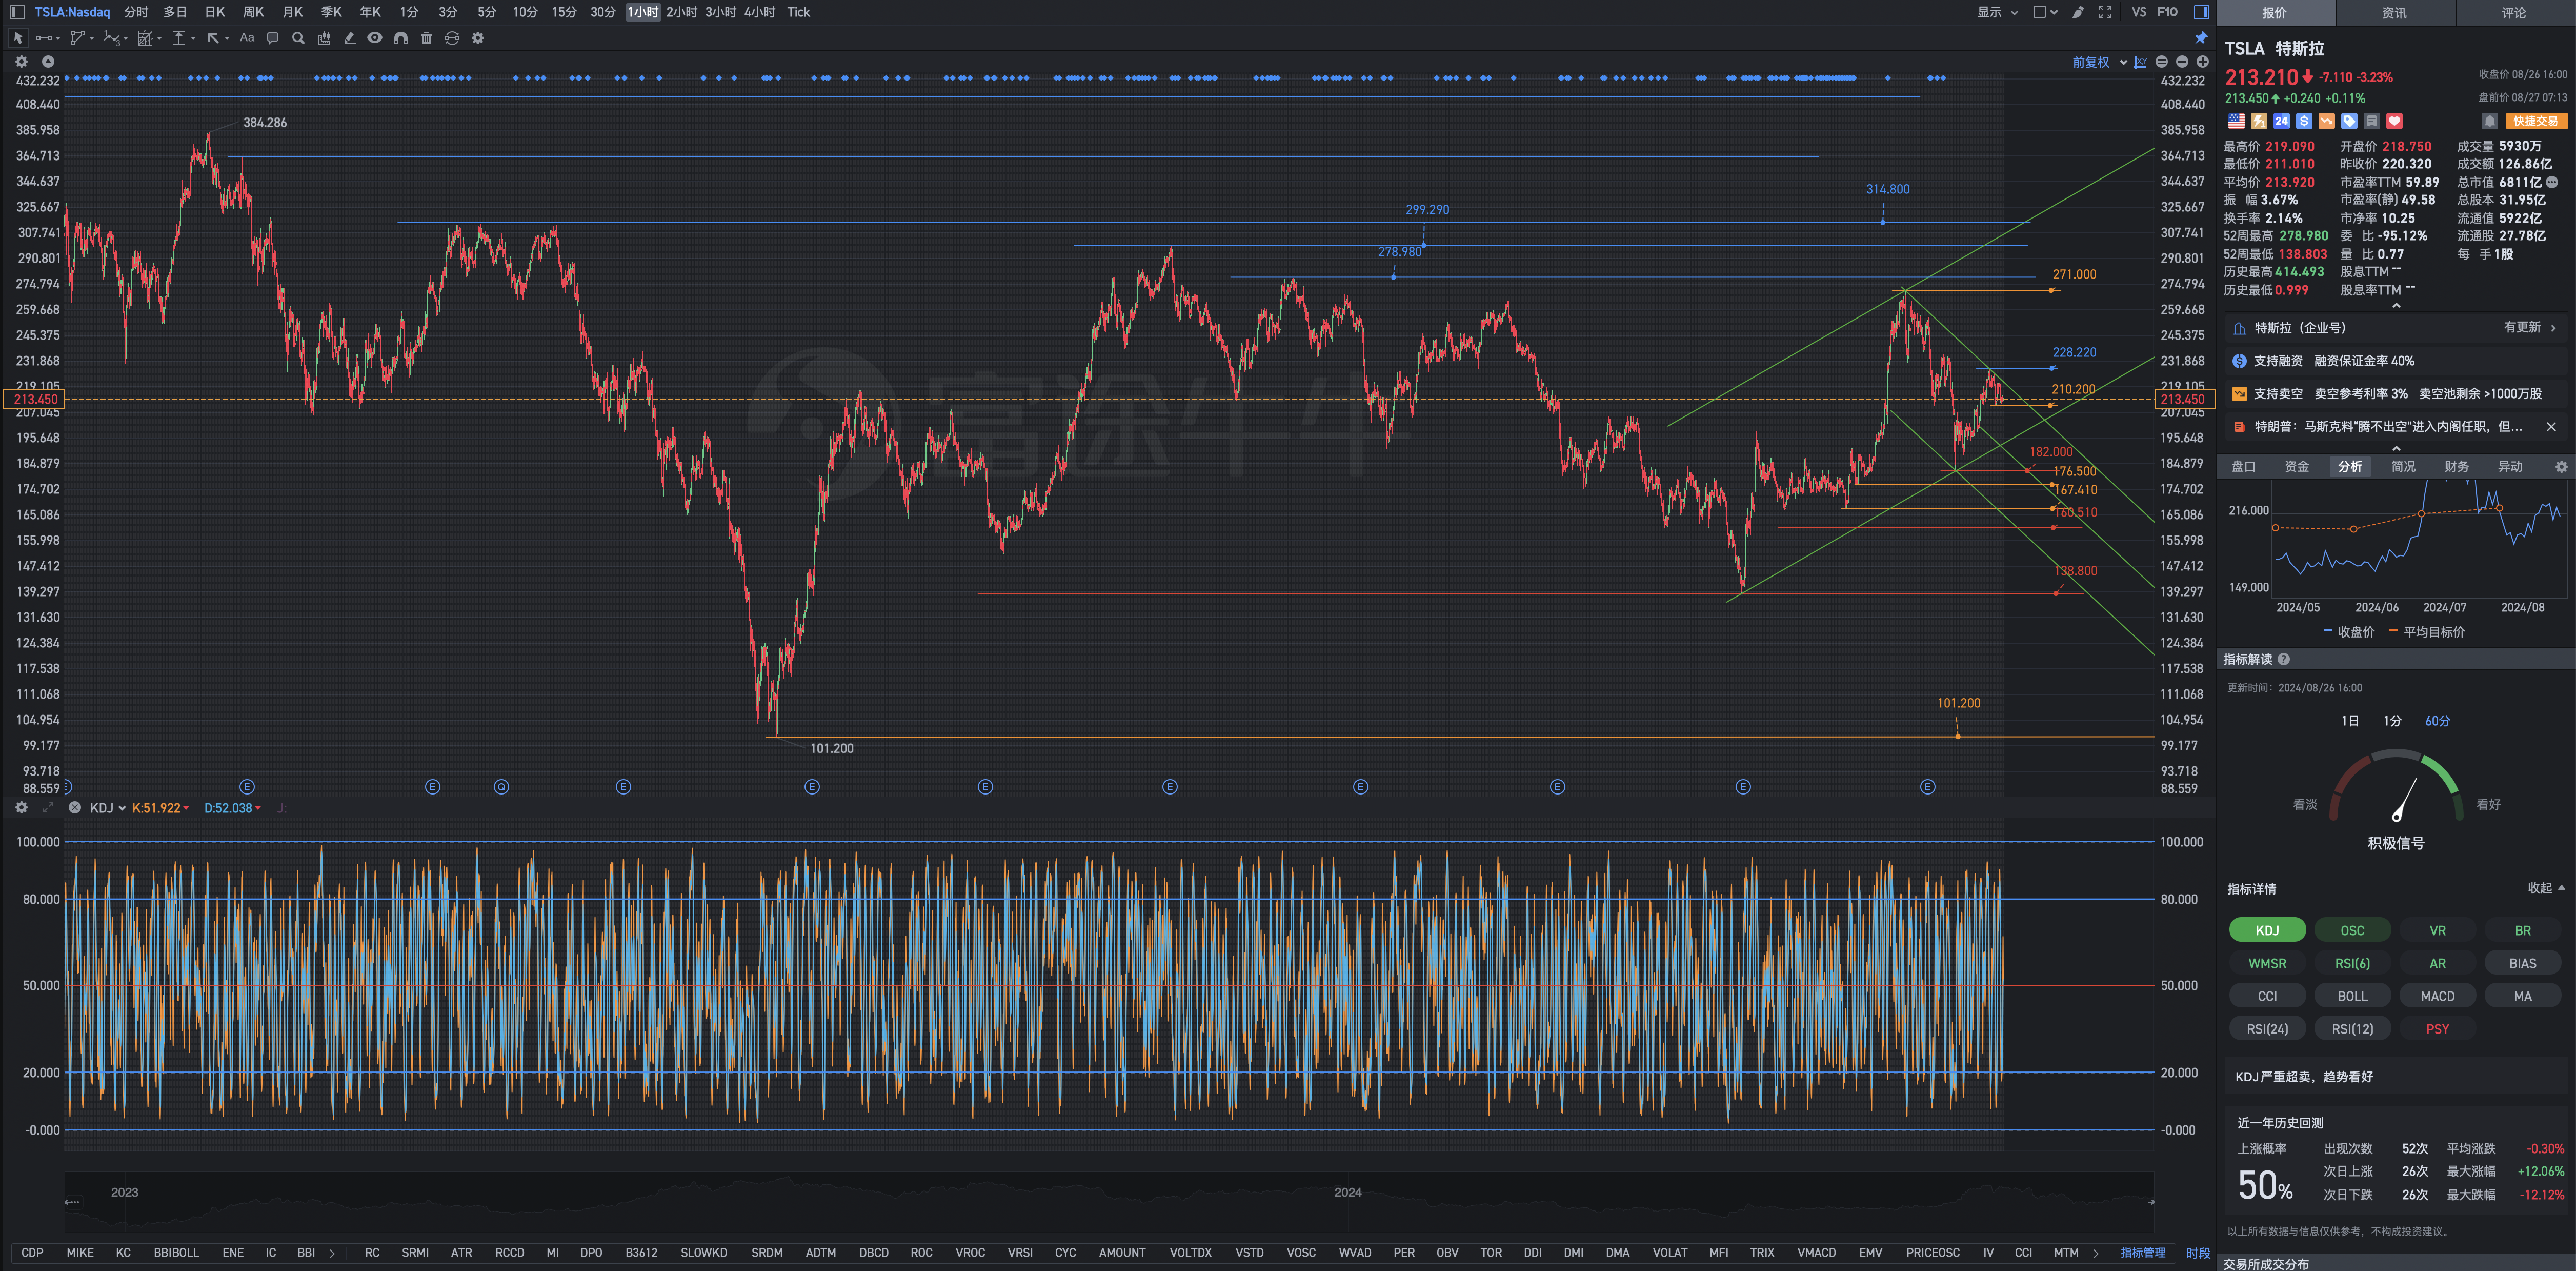Choose the comment bubble annotation tool
Image resolution: width=2576 pixels, height=1271 pixels.
(272, 38)
